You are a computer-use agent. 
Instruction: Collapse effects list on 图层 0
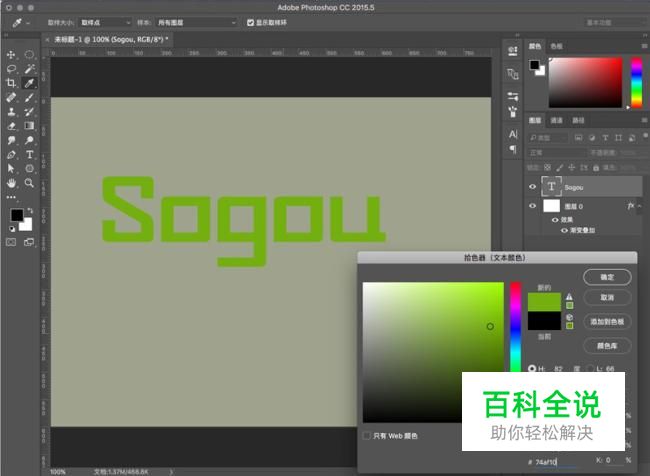coord(640,206)
